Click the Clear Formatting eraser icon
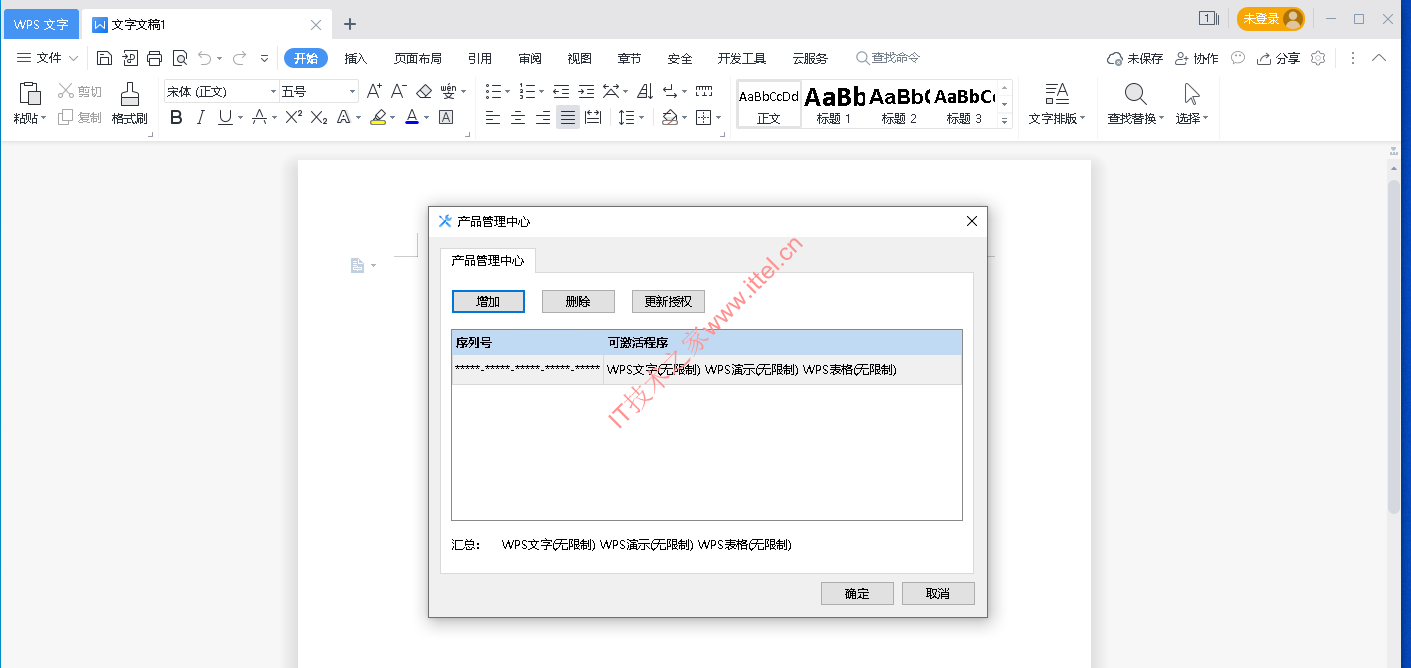The width and height of the screenshot is (1411, 668). click(x=424, y=91)
